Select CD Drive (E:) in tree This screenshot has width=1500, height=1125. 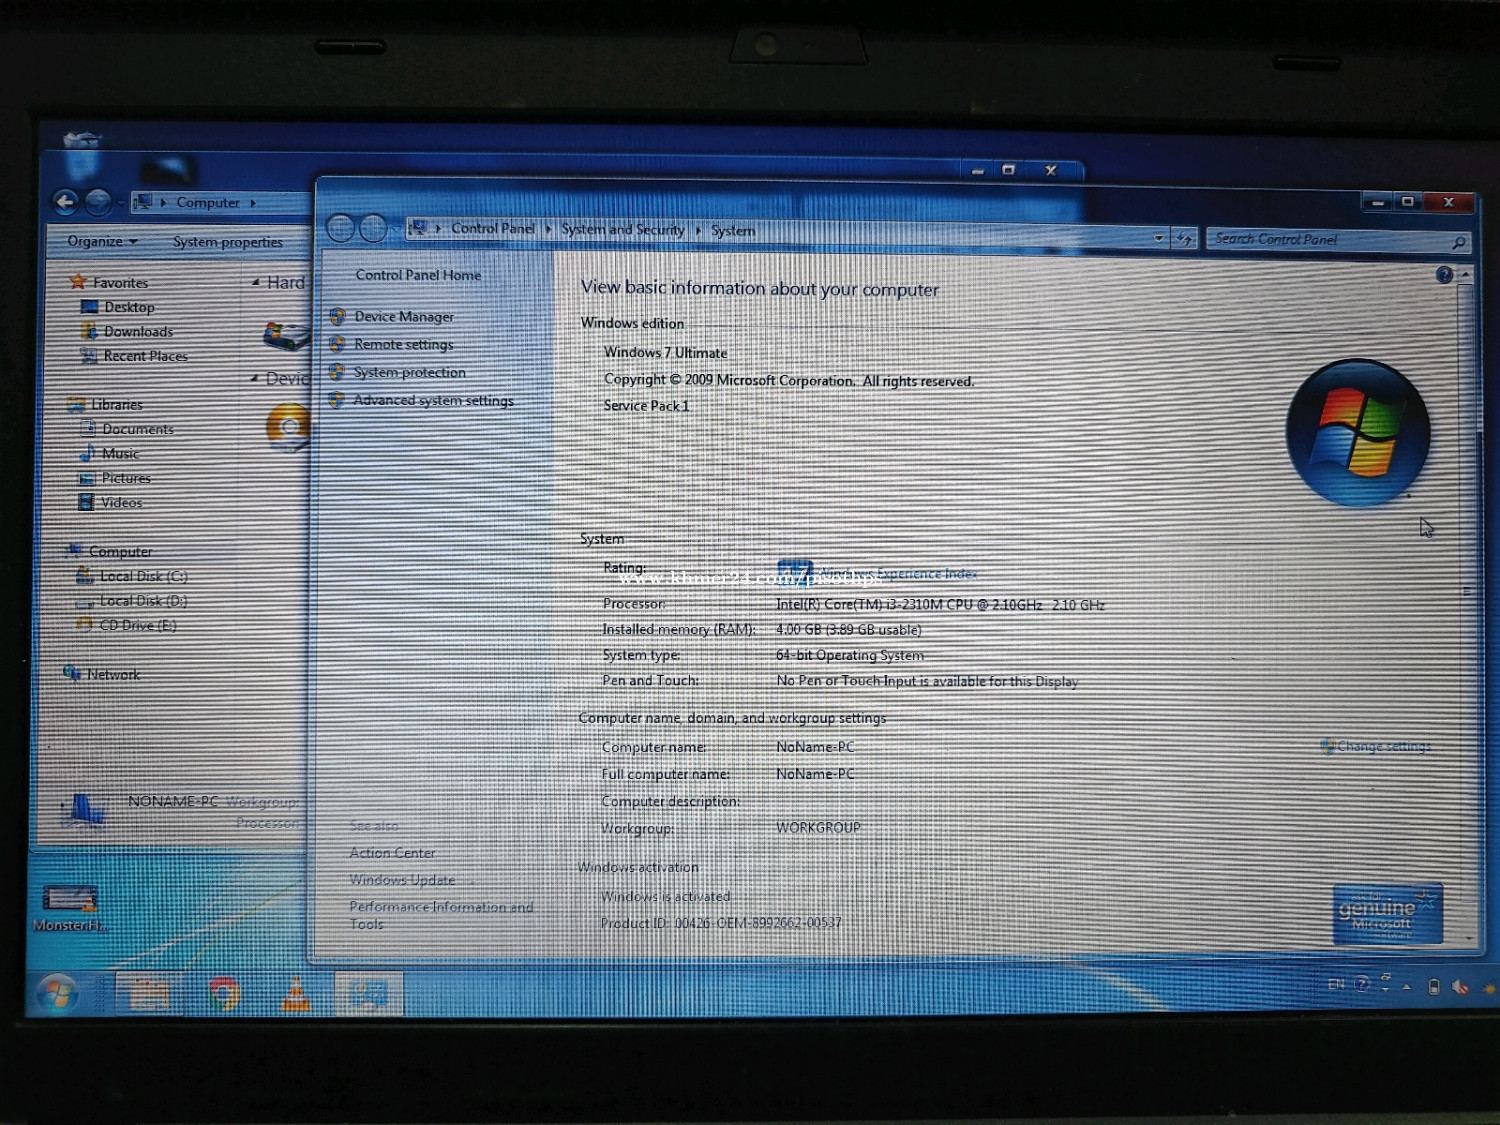pyautogui.click(x=138, y=626)
